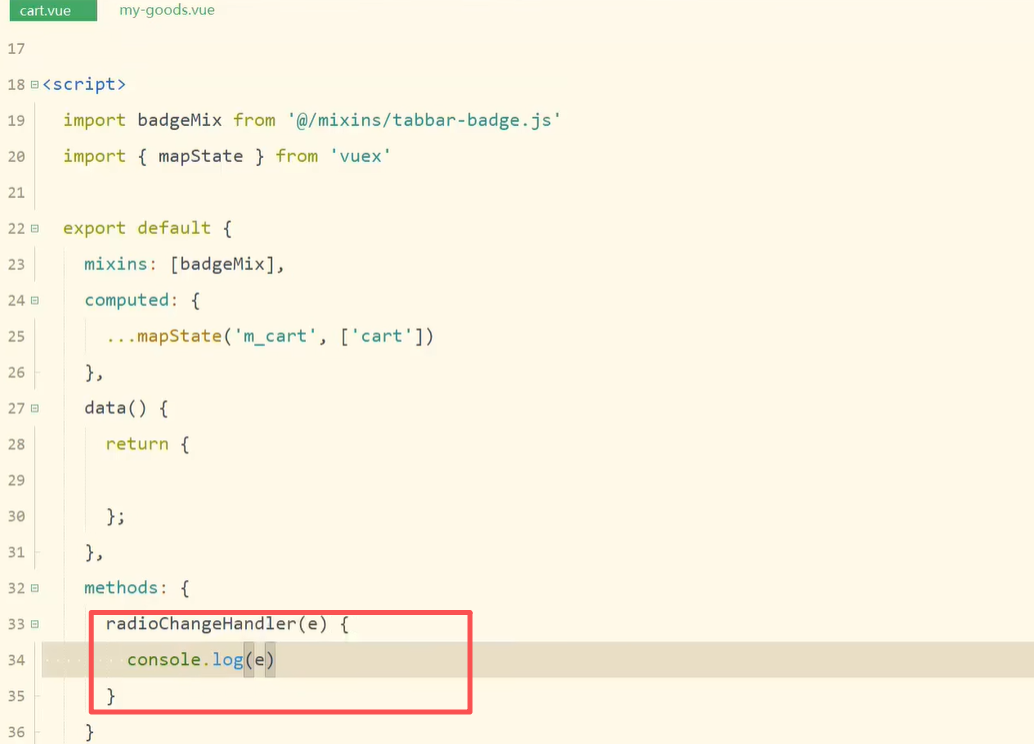Click line number 29 in the gutter
This screenshot has width=1034, height=744.
(16, 480)
